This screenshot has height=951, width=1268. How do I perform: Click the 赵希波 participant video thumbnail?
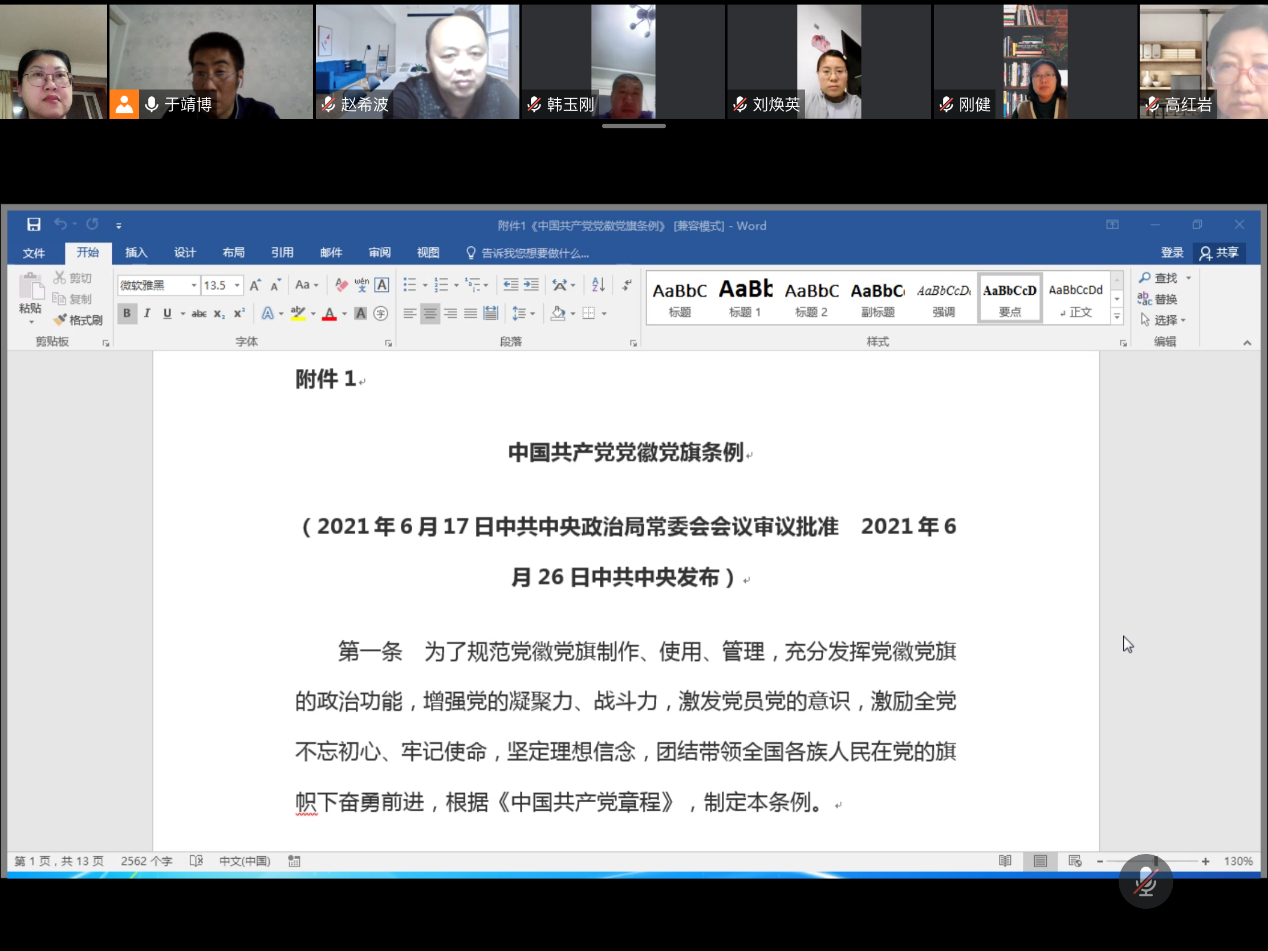(x=417, y=61)
